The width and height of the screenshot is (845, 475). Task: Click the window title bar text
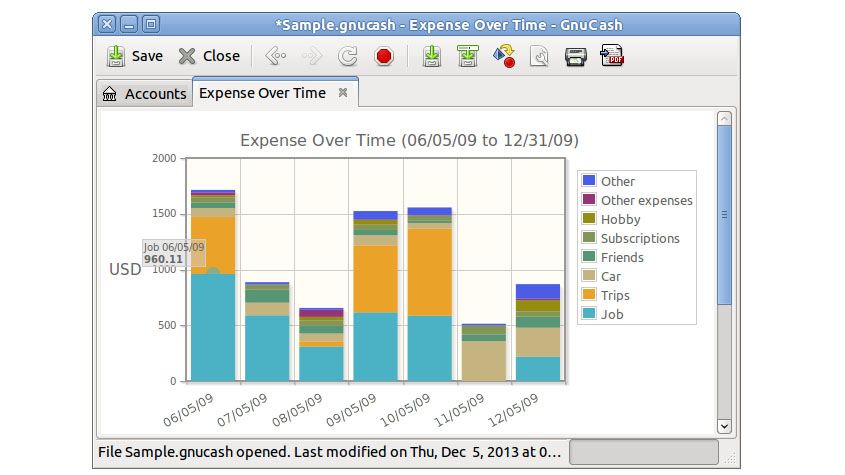coord(449,25)
